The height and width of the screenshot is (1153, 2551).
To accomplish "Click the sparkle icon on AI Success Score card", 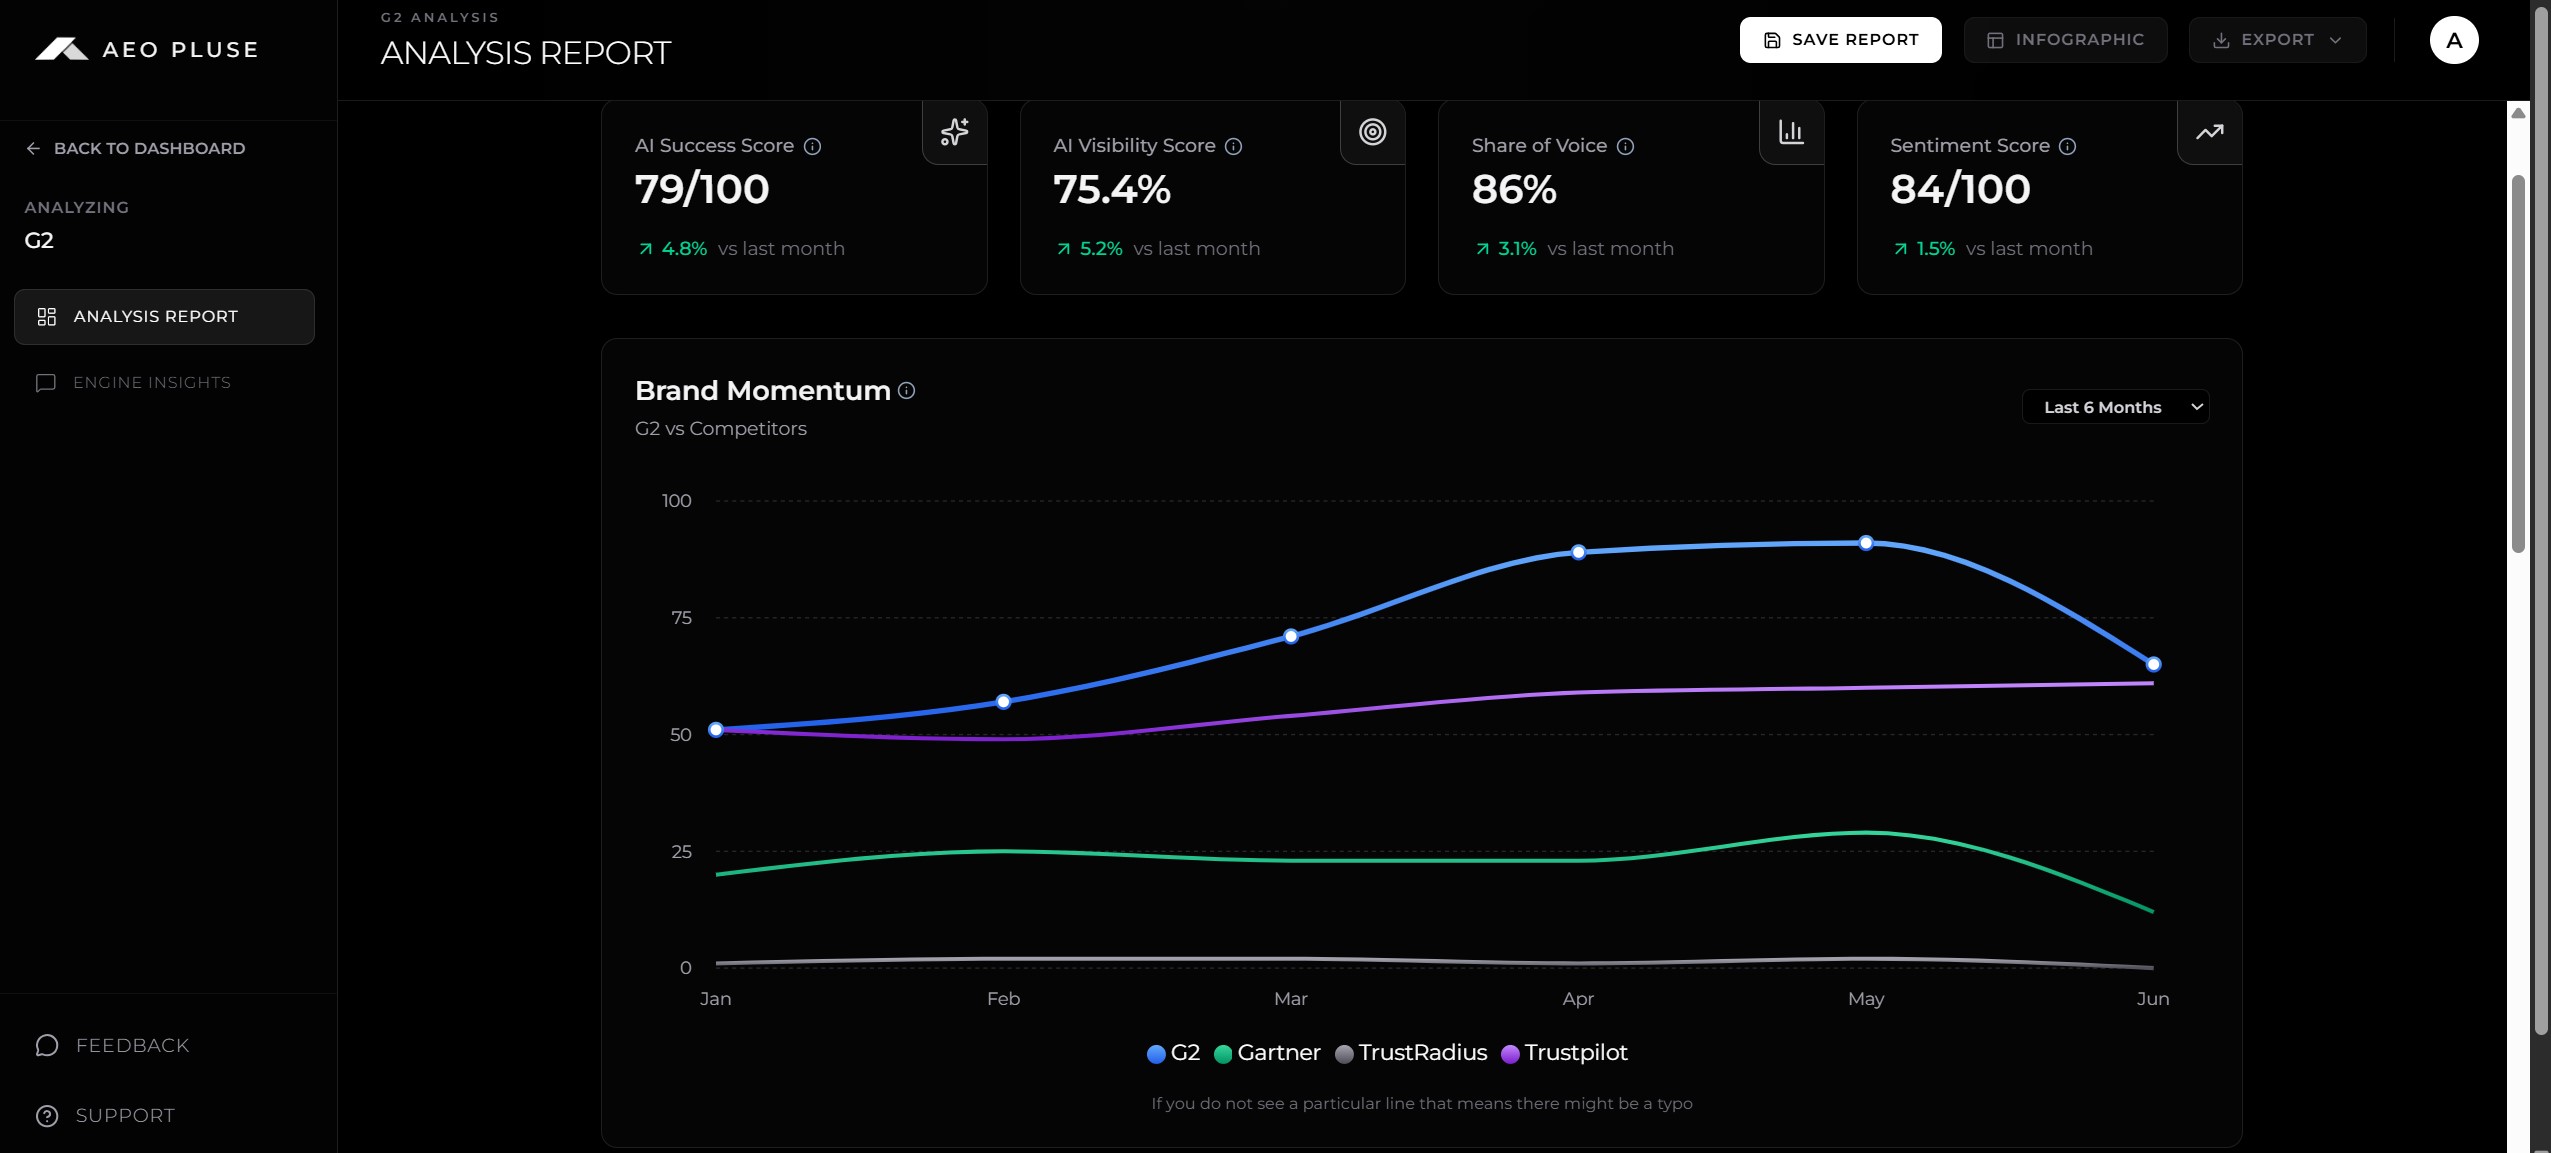I will pyautogui.click(x=954, y=131).
